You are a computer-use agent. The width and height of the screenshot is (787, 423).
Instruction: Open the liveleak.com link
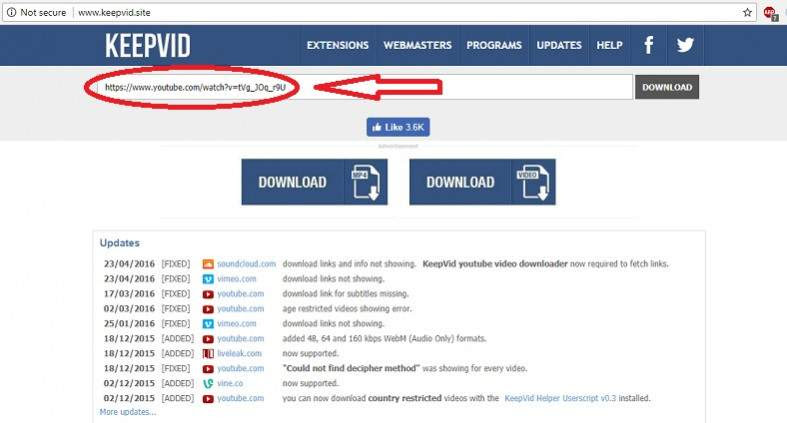[x=239, y=354]
